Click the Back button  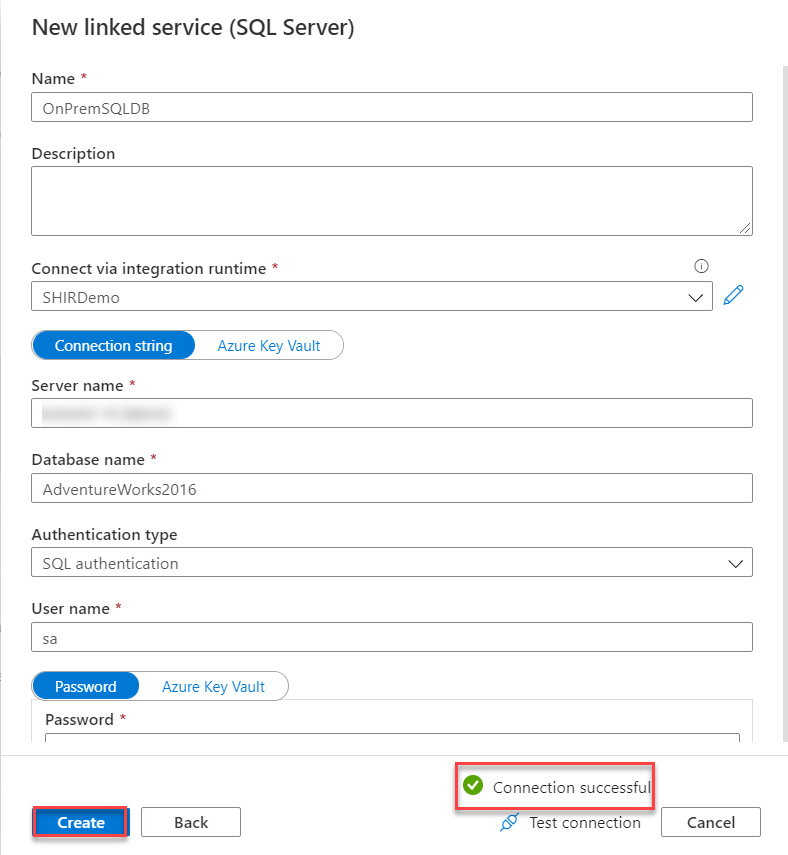[x=190, y=822]
